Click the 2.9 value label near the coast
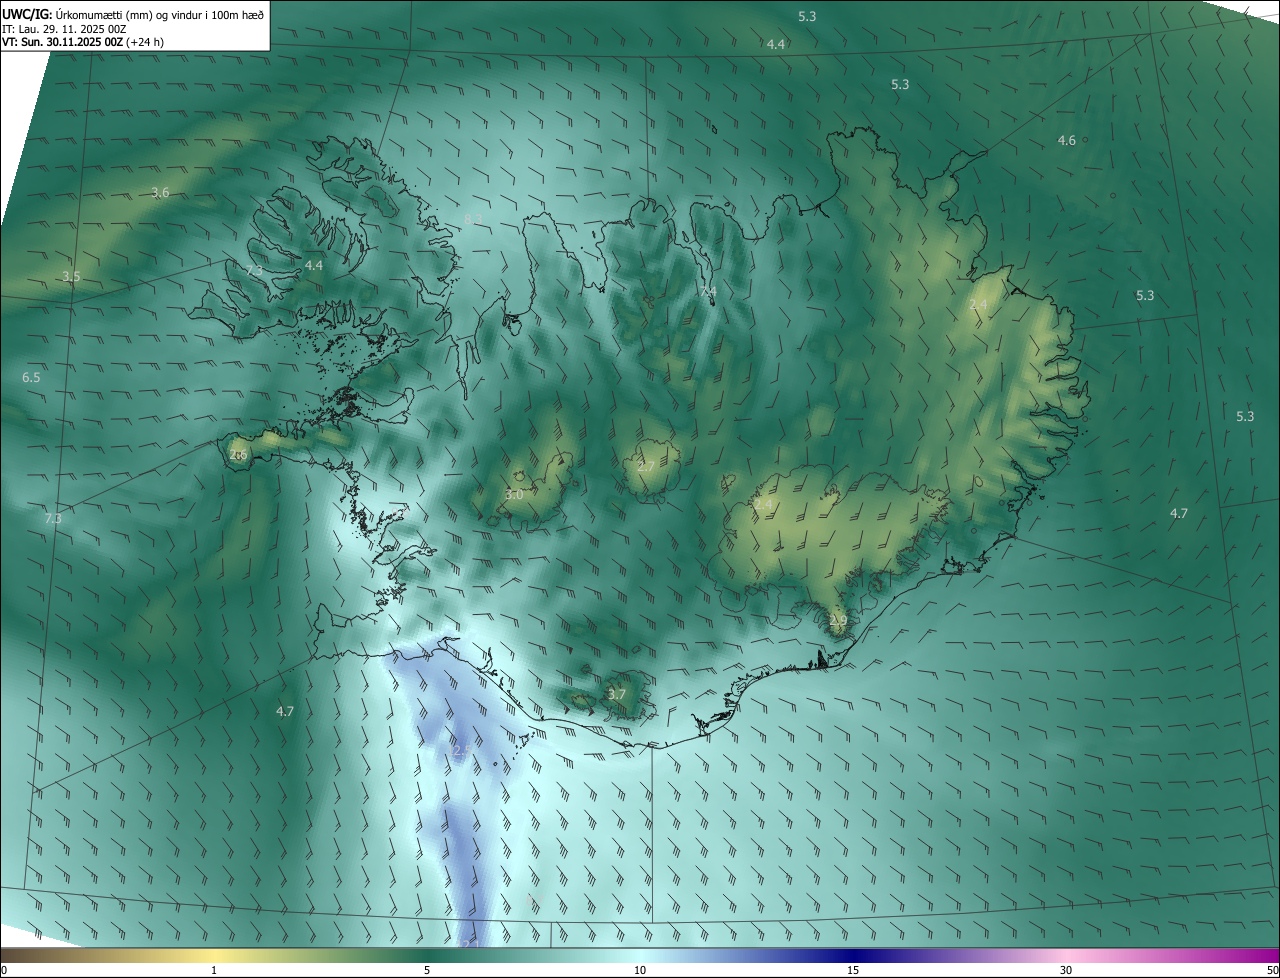The height and width of the screenshot is (978, 1280). 838,620
